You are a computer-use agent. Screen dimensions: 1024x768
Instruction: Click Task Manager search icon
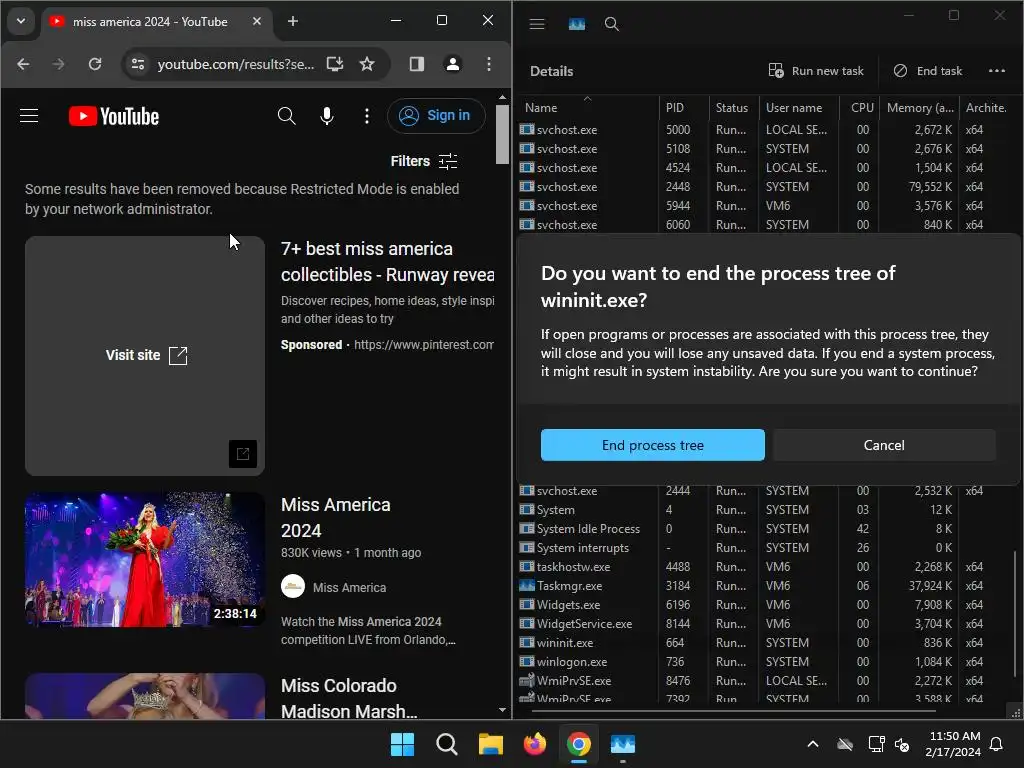click(x=611, y=24)
